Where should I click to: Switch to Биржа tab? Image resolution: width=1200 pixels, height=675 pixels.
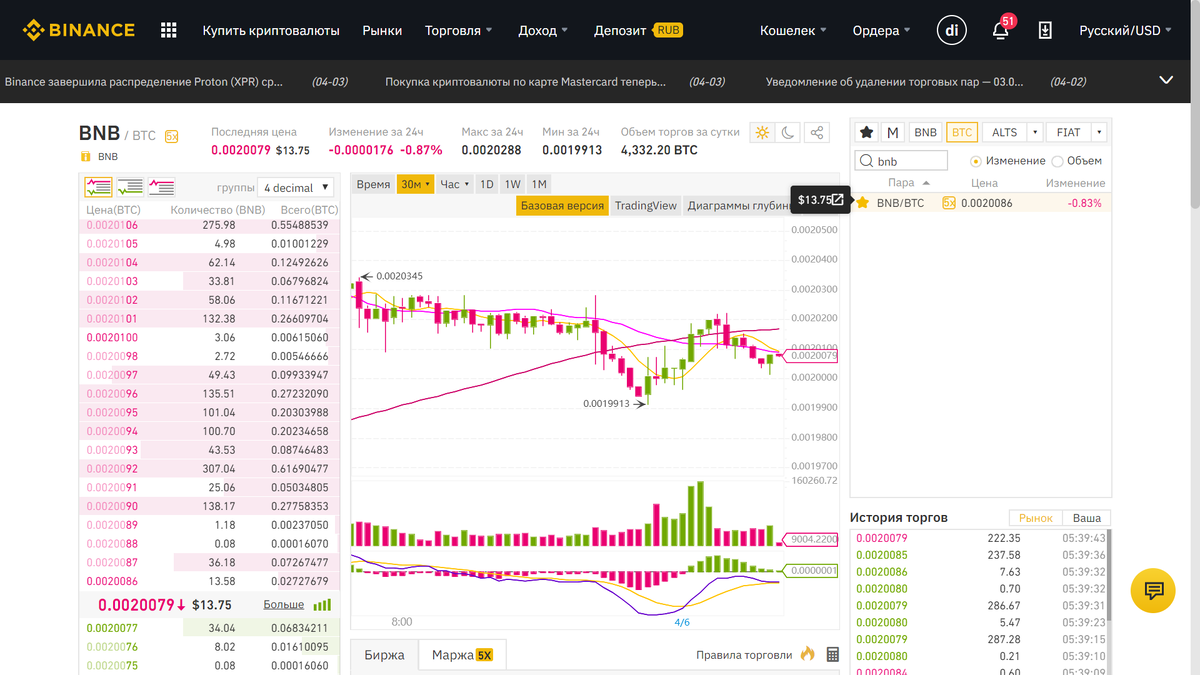[385, 655]
